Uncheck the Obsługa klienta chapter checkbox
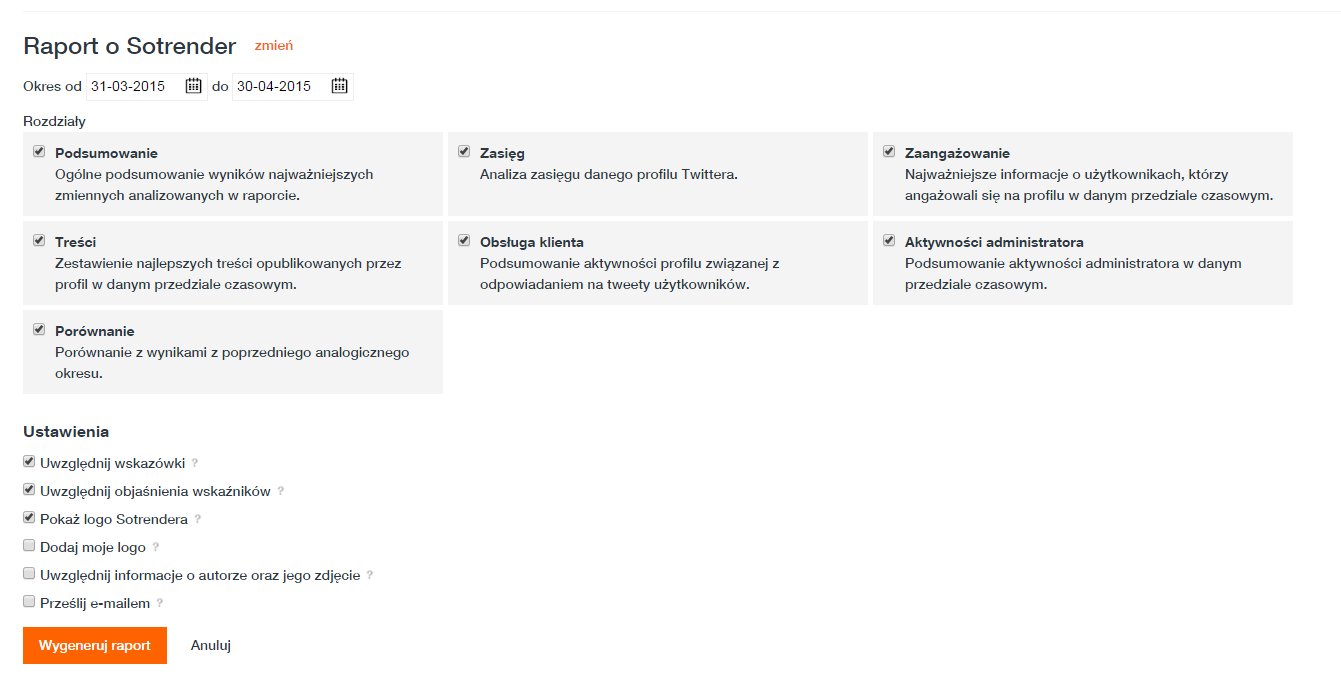The height and width of the screenshot is (677, 1341). 464,241
